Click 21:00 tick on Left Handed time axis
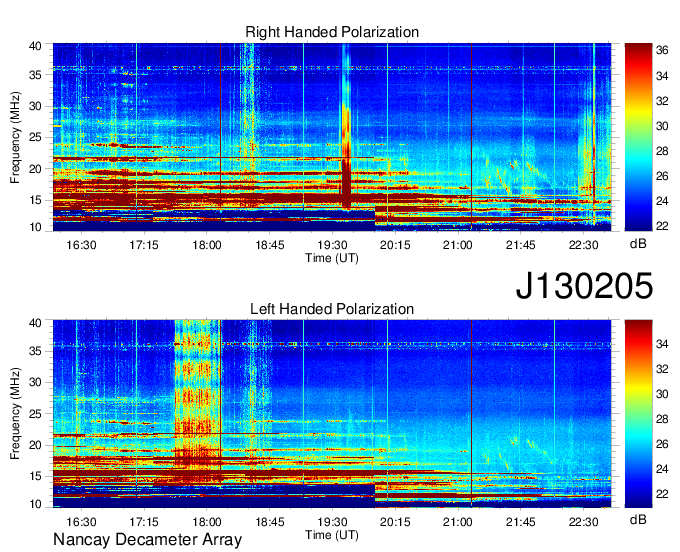The height and width of the screenshot is (552, 680). point(458,522)
